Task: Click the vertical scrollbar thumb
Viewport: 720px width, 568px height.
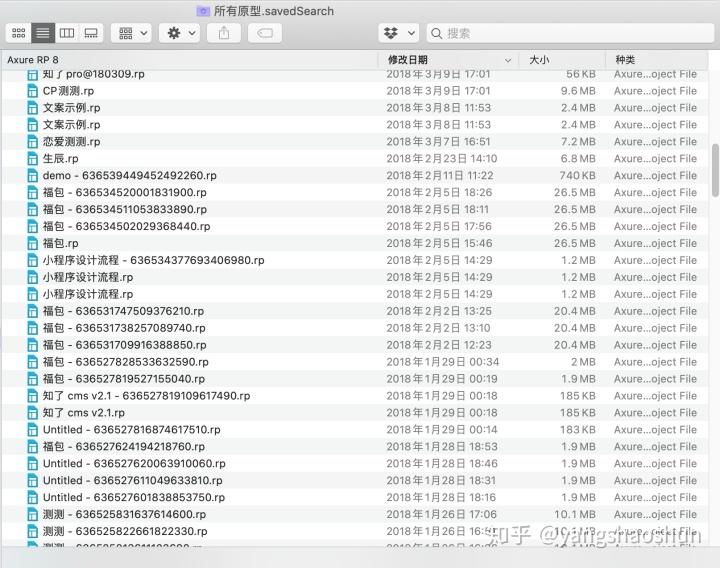Action: pyautogui.click(x=715, y=170)
